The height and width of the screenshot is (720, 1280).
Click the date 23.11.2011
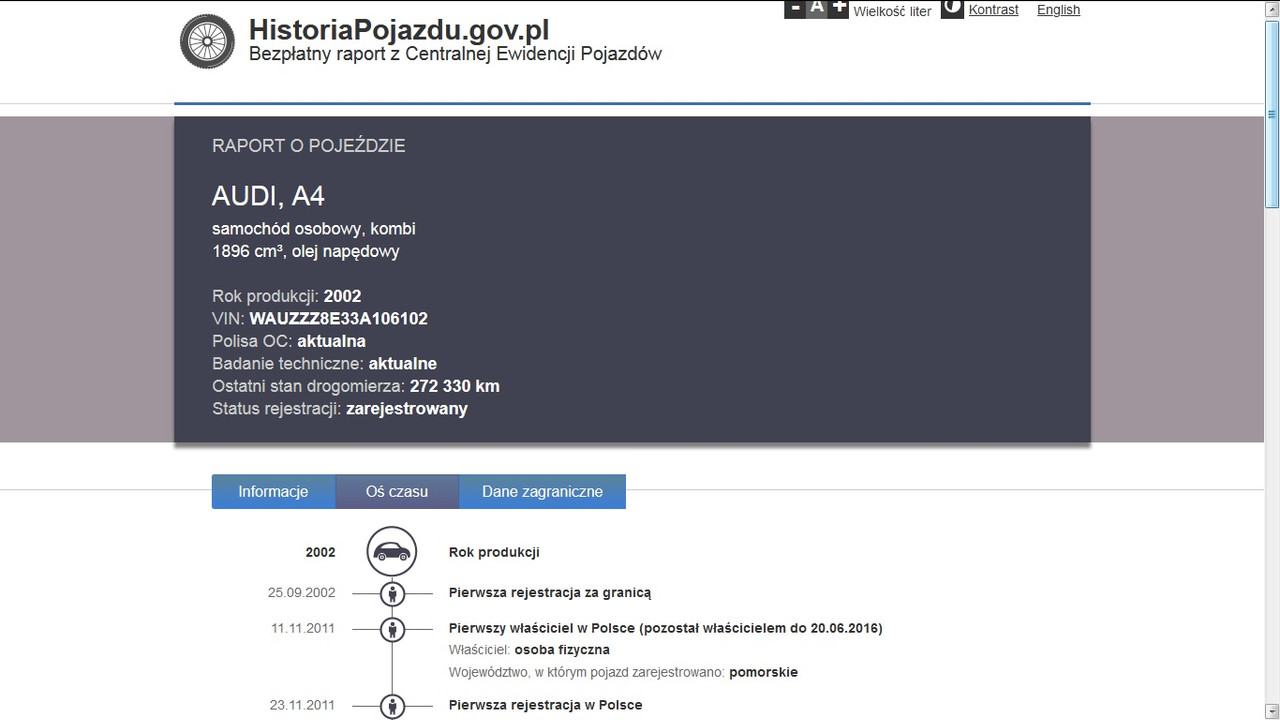pyautogui.click(x=302, y=705)
